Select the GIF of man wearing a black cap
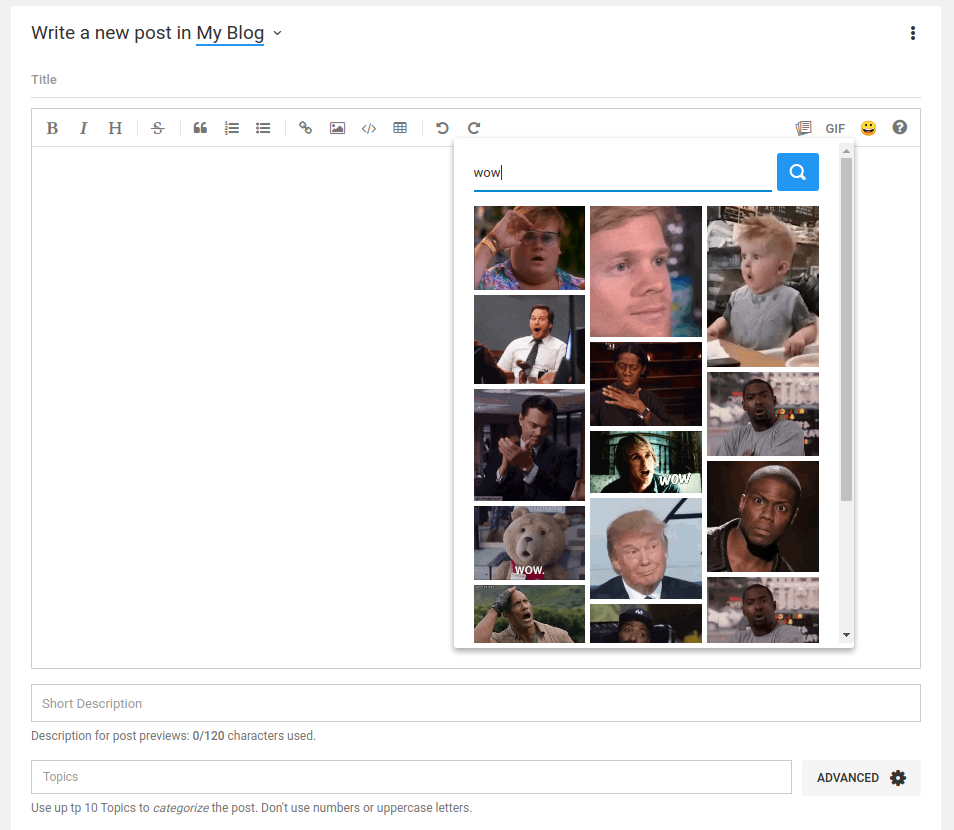954x830 pixels. 646,624
